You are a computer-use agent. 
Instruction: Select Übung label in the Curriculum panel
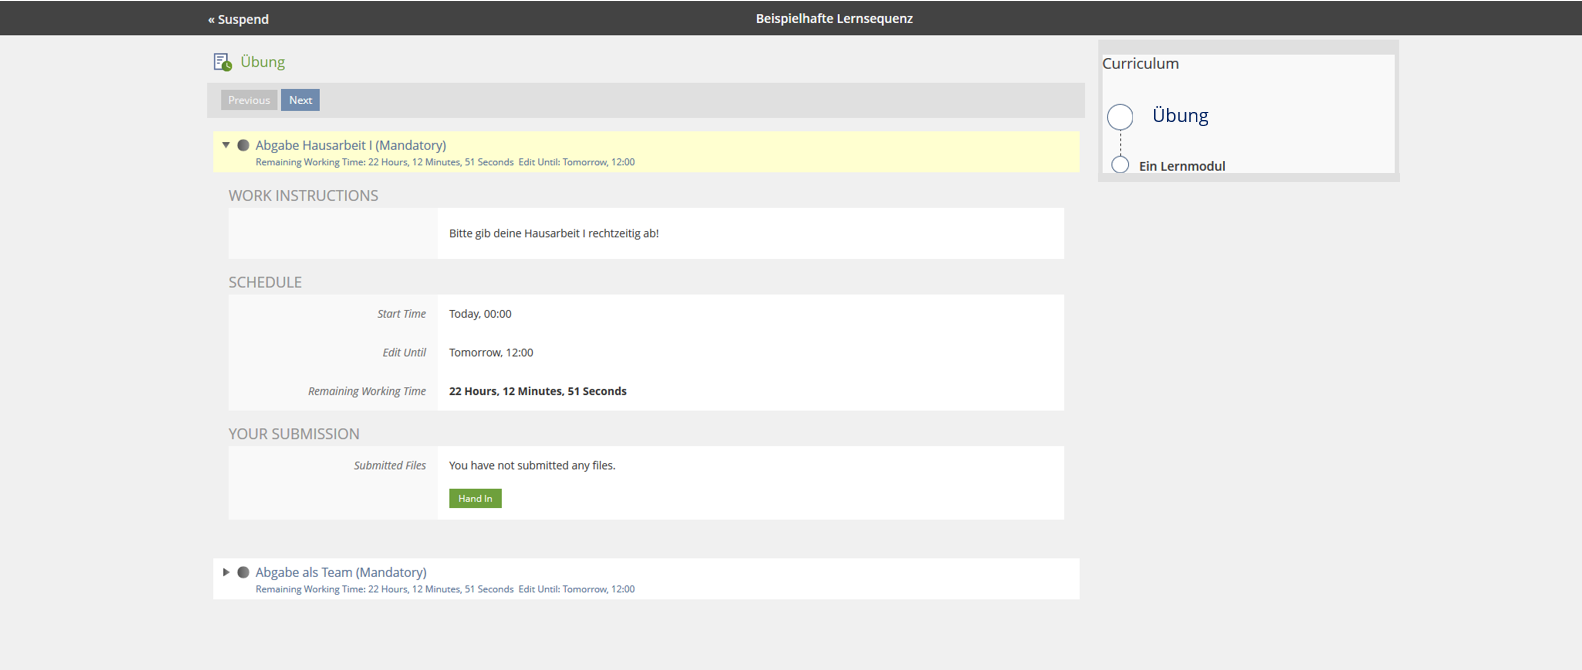[x=1180, y=115]
